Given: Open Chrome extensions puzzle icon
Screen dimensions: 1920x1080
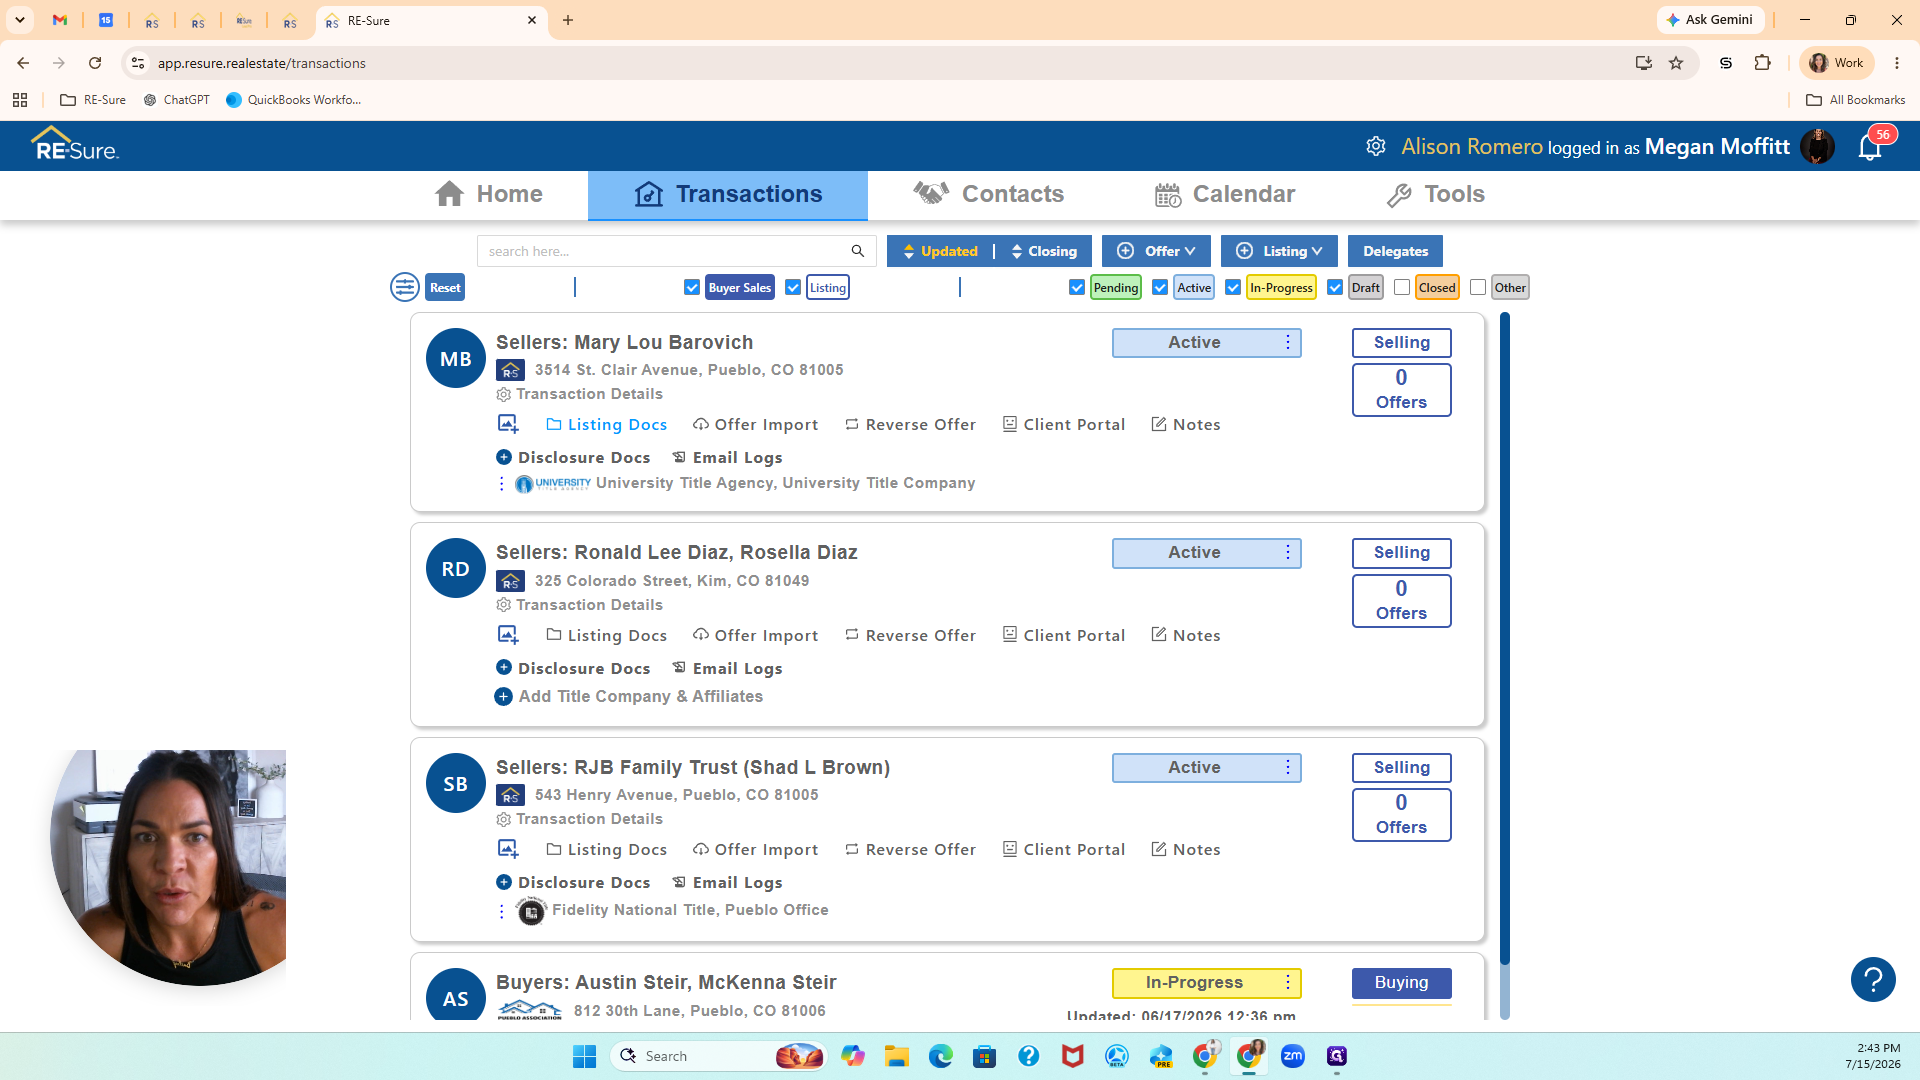Looking at the screenshot, I should pyautogui.click(x=1762, y=63).
